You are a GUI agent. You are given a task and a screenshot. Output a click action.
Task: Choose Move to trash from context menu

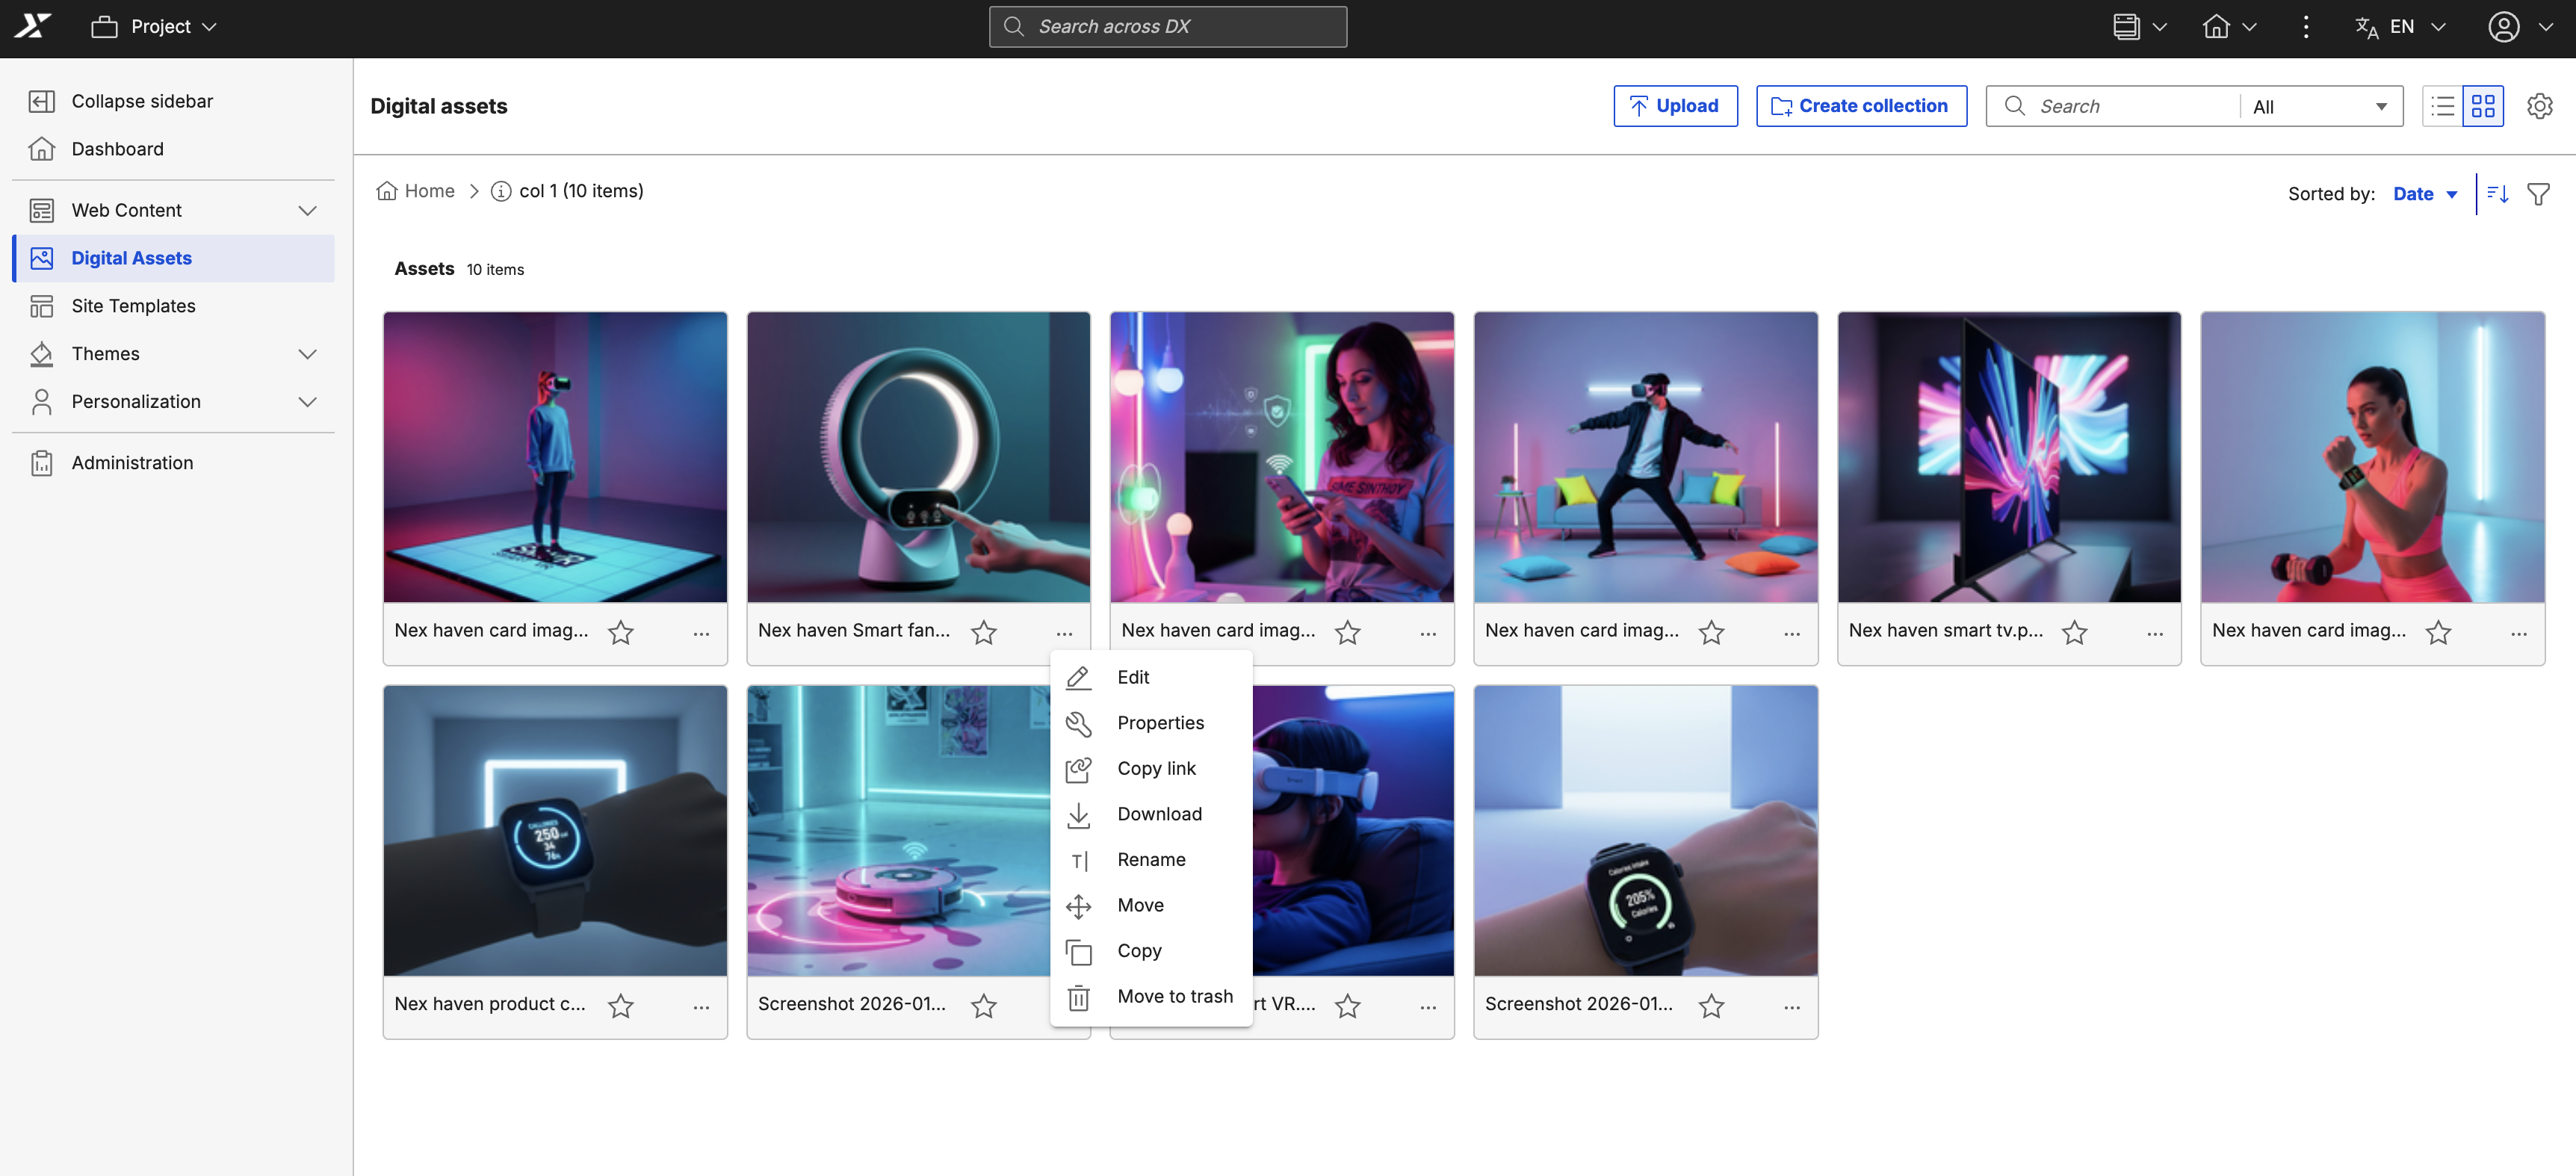click(1151, 997)
